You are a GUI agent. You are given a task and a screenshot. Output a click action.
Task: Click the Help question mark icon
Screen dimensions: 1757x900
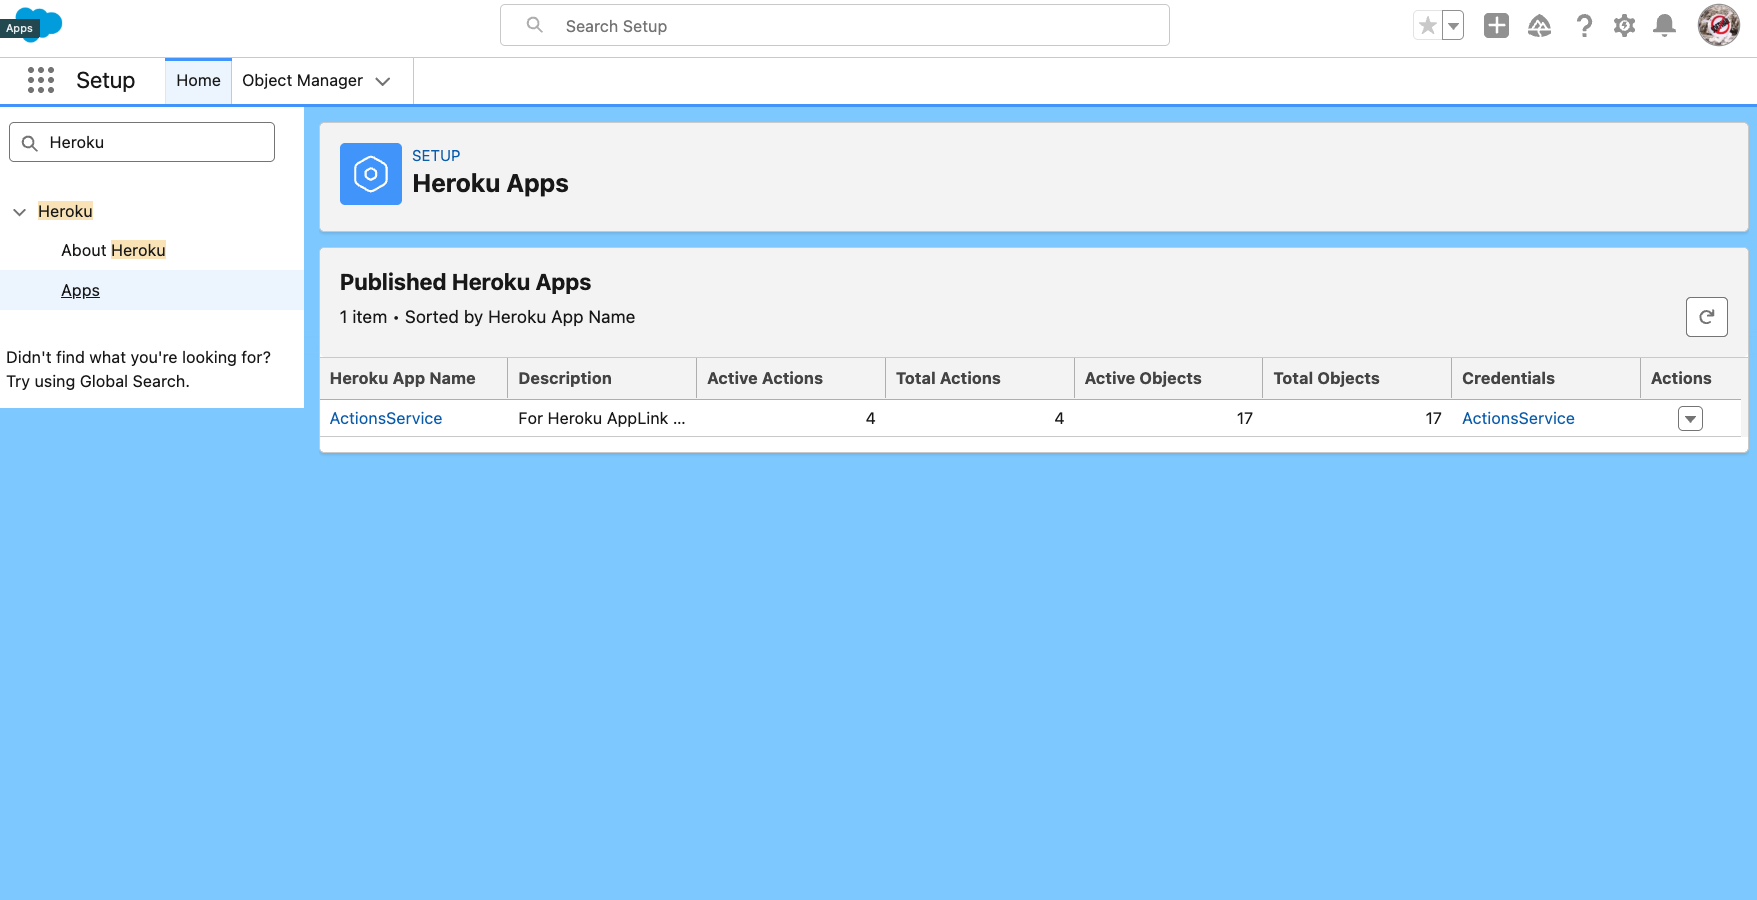[x=1584, y=25]
